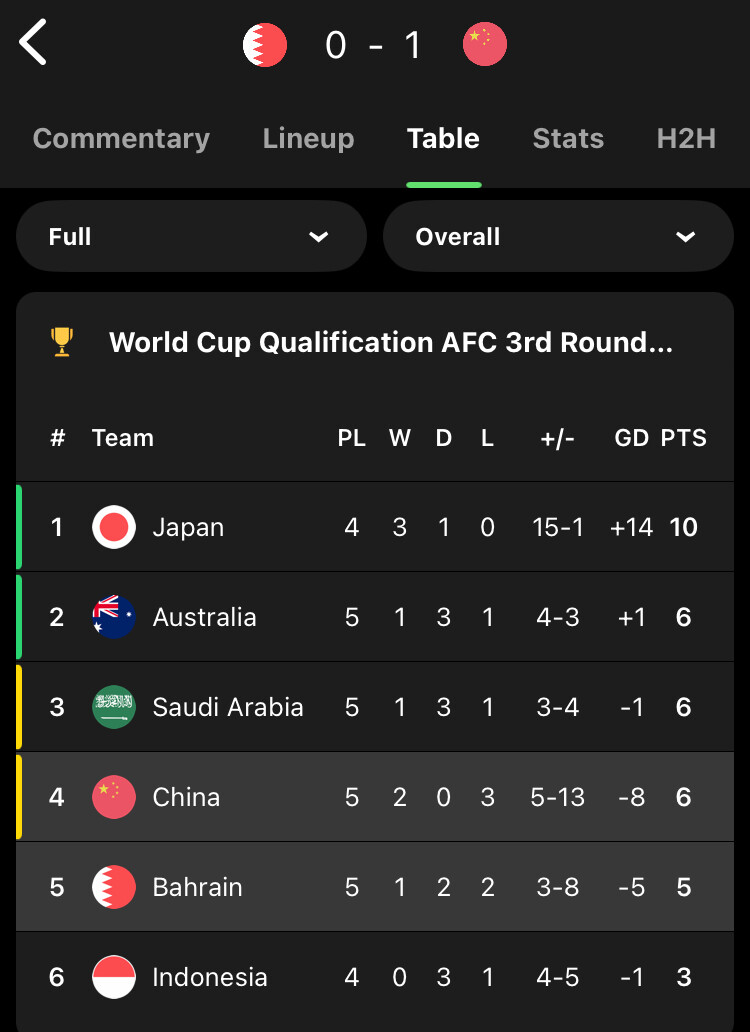This screenshot has height=1032, width=750.
Task: Tap Australia's flag icon in table
Action: pyautogui.click(x=114, y=617)
